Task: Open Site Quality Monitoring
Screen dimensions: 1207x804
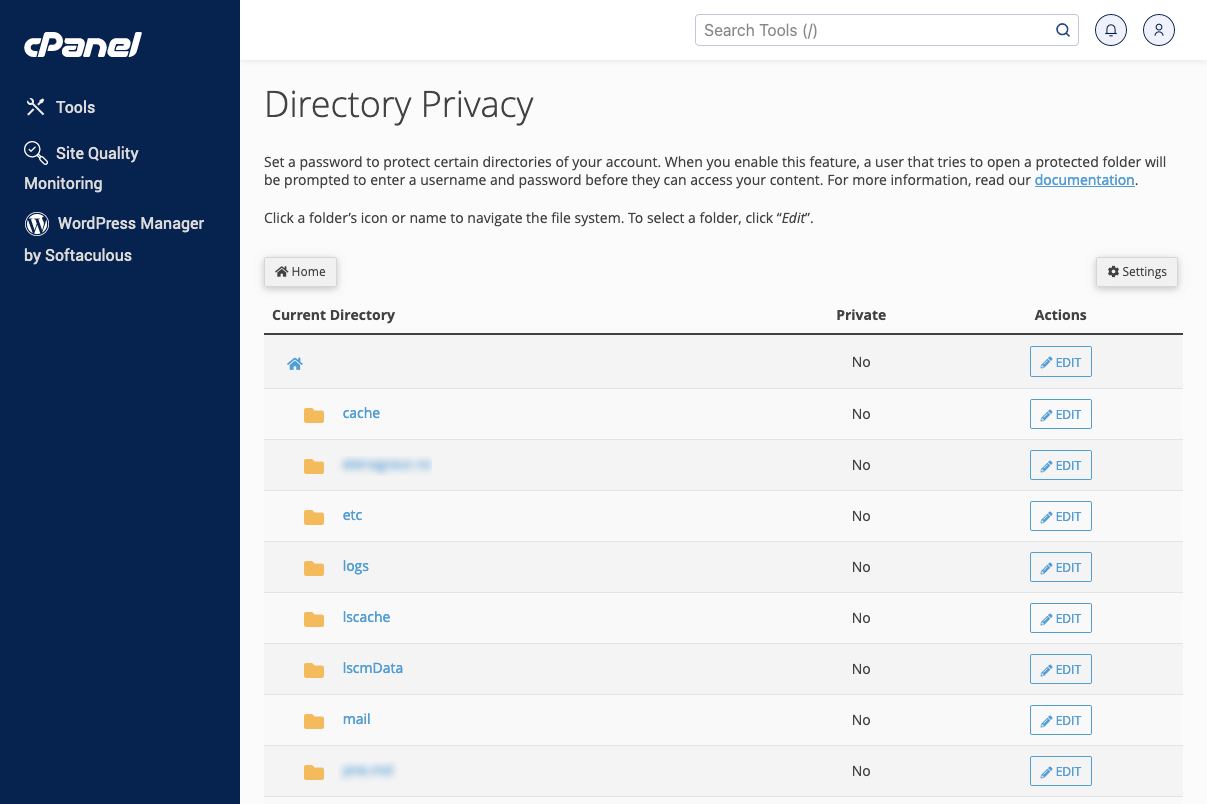Action: [81, 167]
